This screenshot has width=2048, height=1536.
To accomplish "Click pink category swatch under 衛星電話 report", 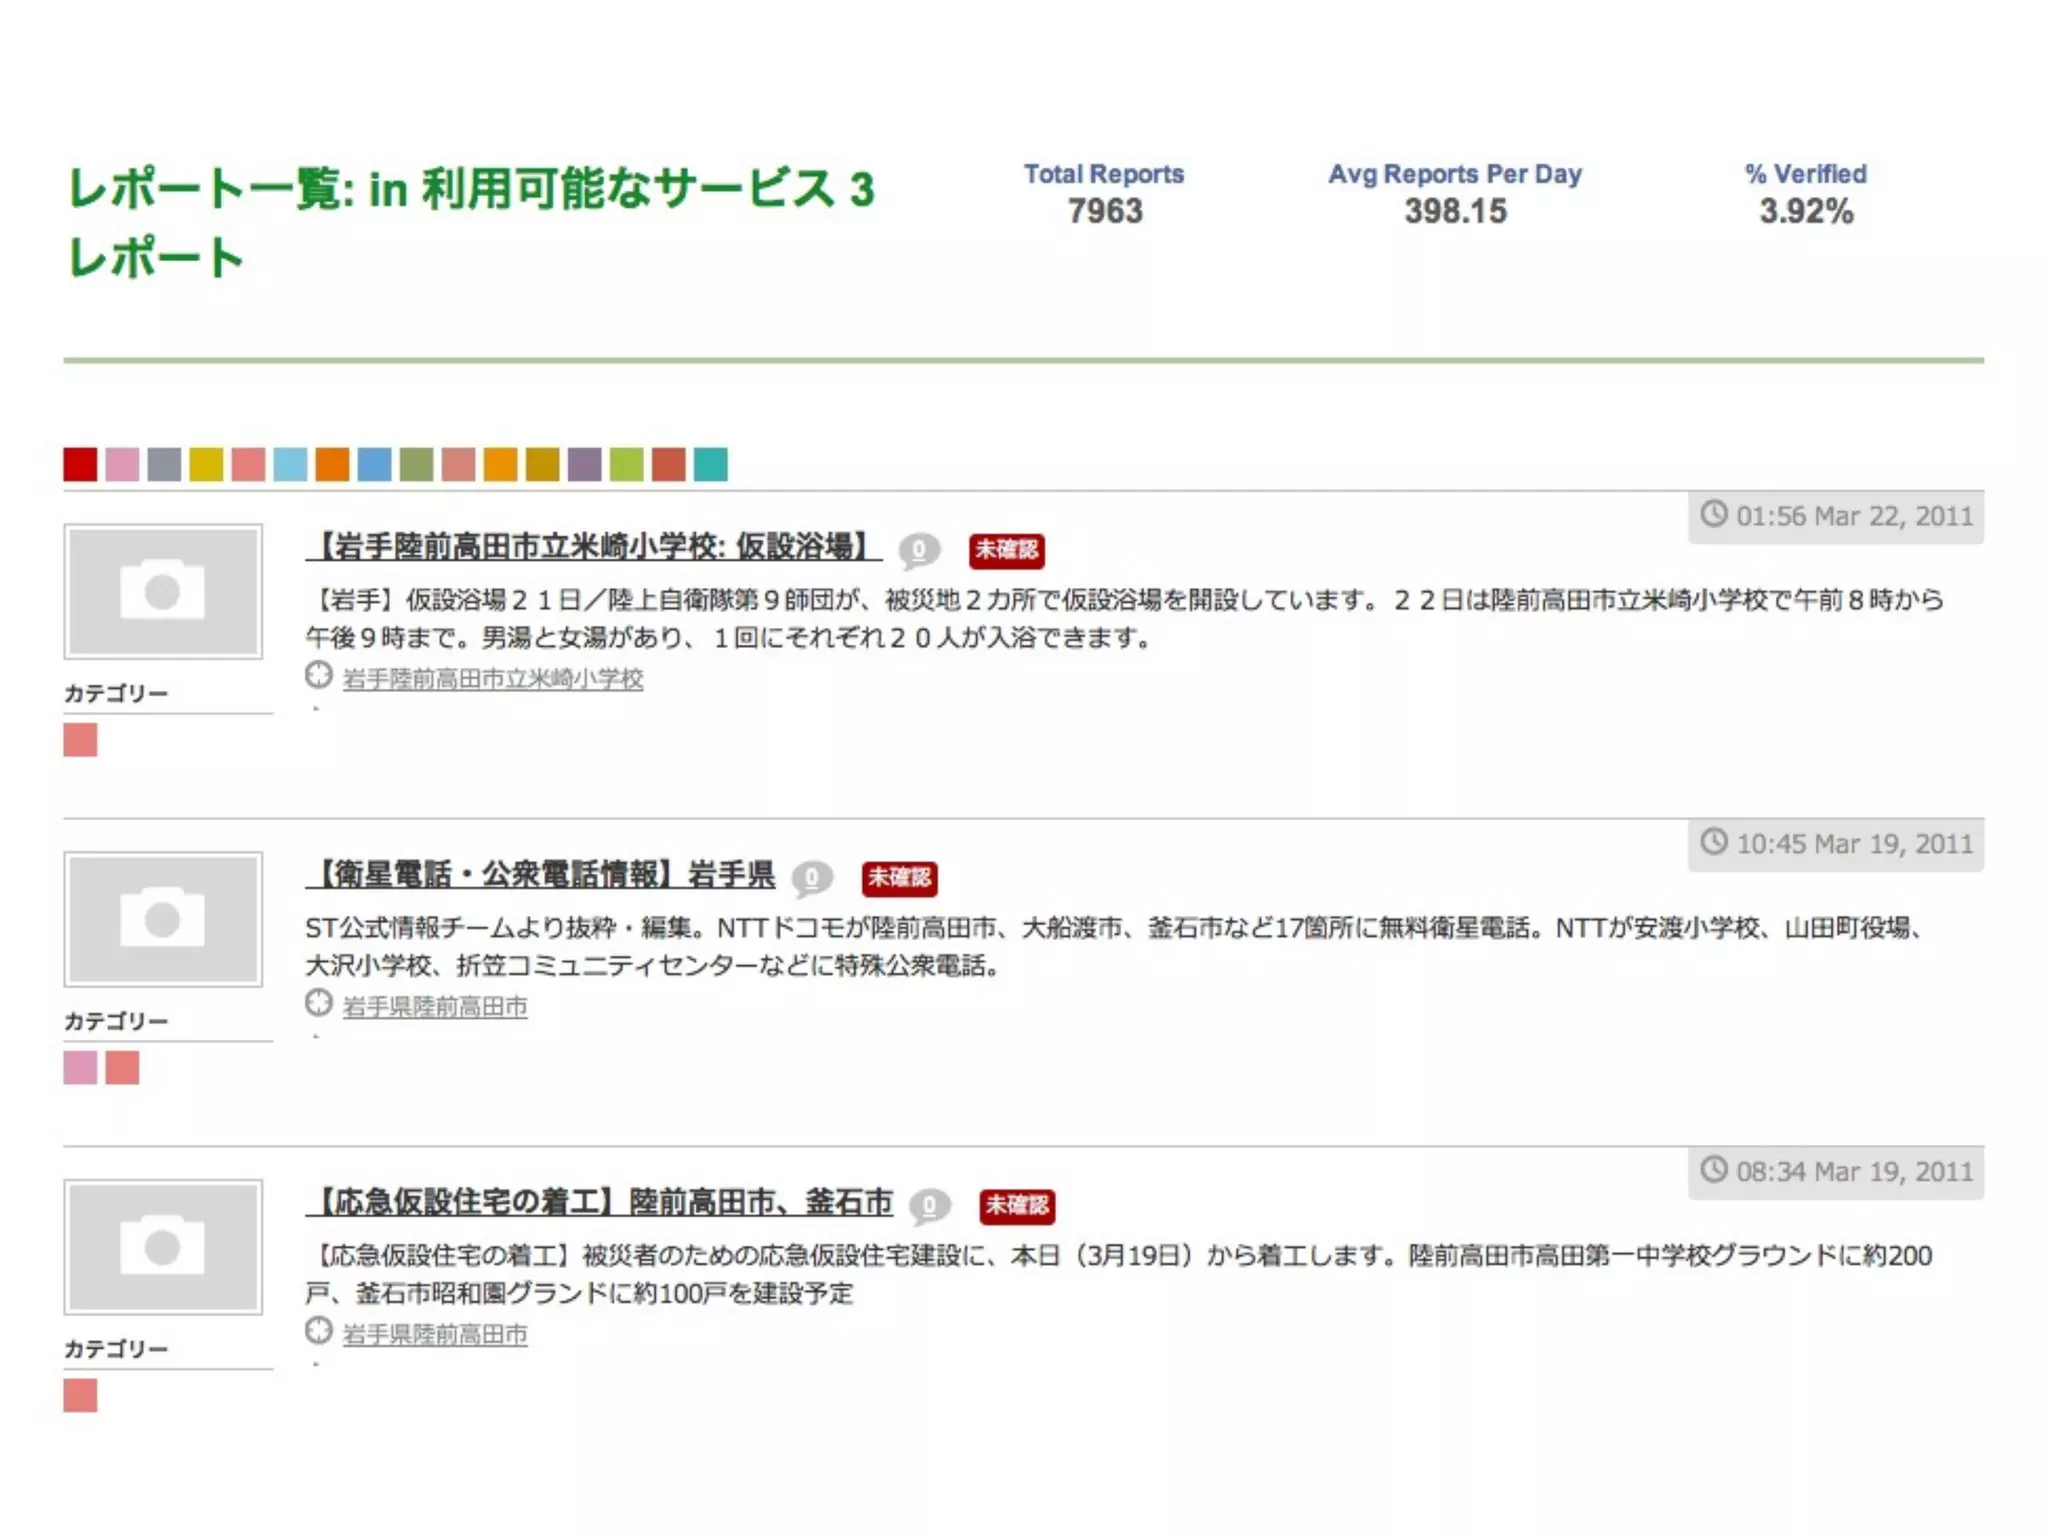I will point(80,1068).
